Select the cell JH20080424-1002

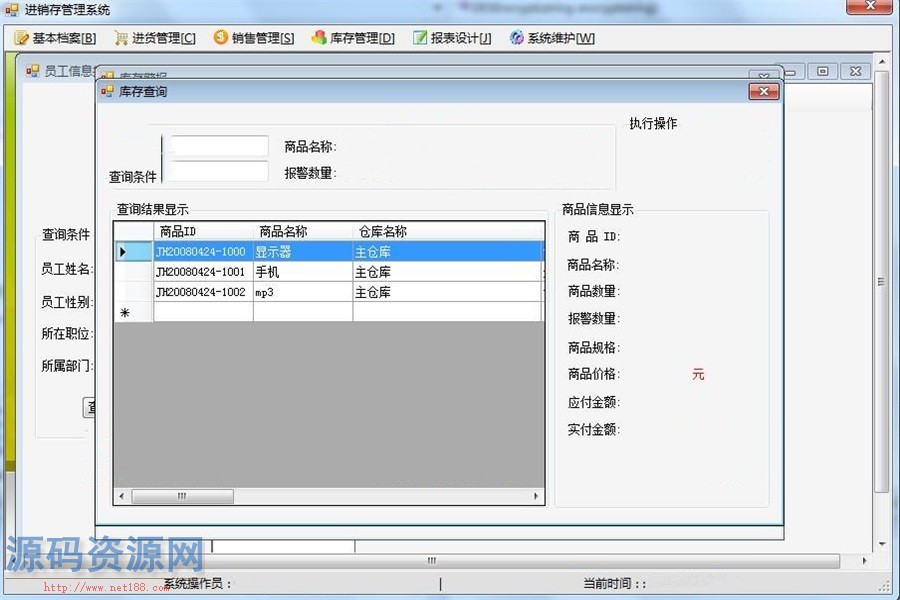pos(203,292)
